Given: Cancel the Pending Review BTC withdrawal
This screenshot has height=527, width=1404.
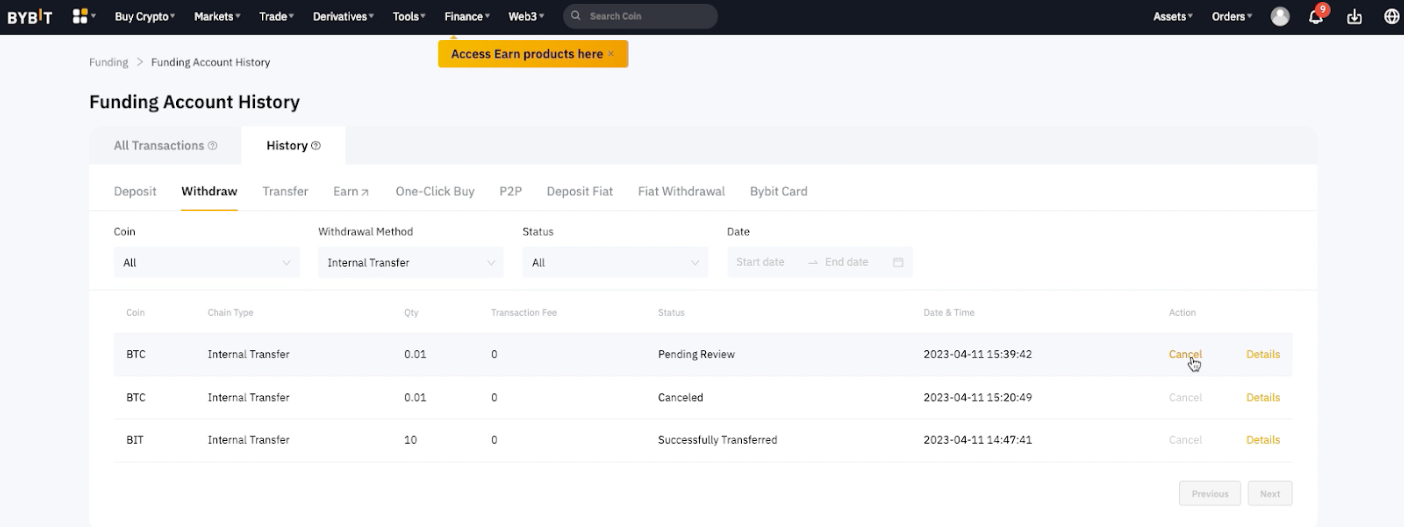Looking at the screenshot, I should pyautogui.click(x=1185, y=355).
